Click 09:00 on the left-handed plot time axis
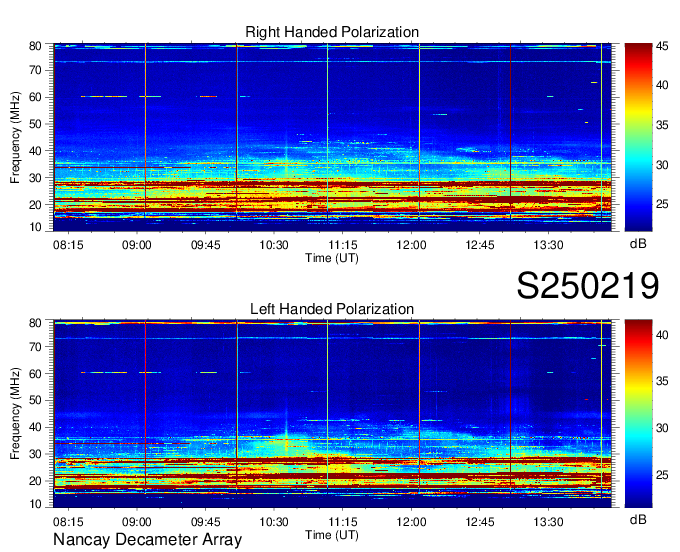Viewport: 680px width, 552px height. pos(137,521)
